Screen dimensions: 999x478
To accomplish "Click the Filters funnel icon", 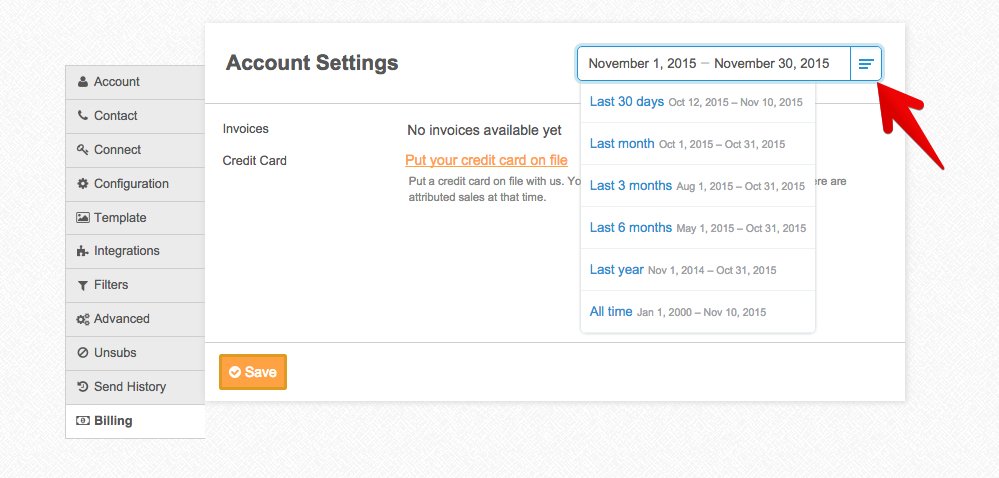I will click(x=83, y=286).
